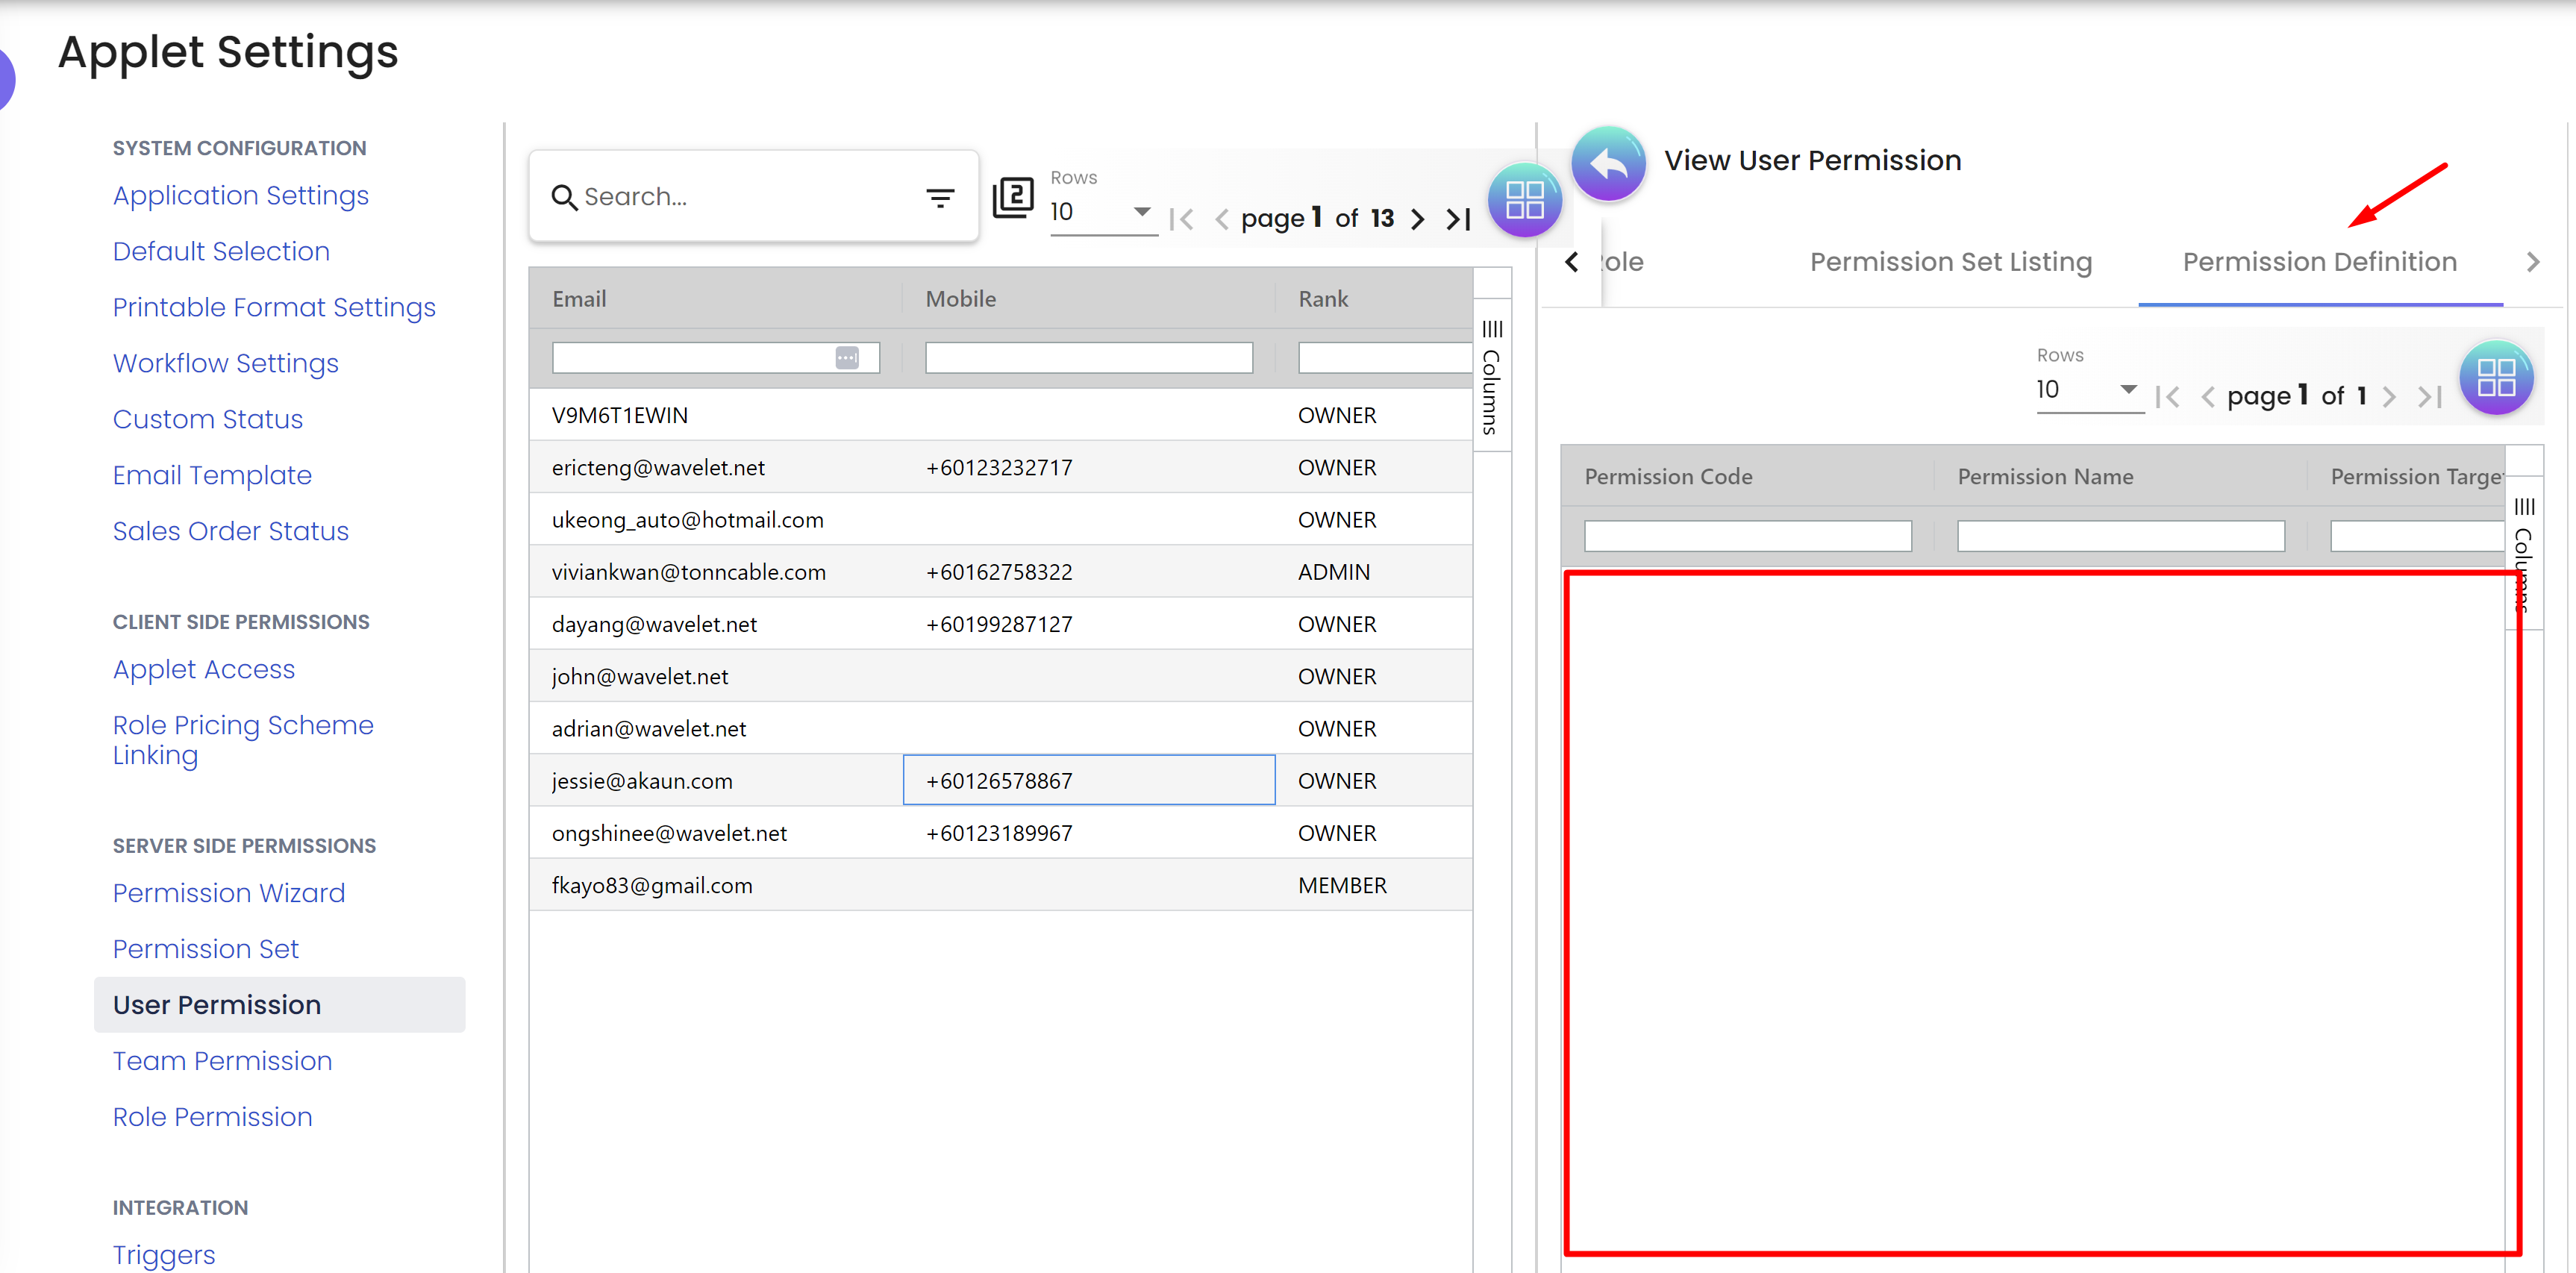Screen dimensions: 2576x1273
Task: Select the jessie@akaun.com row
Action: click(642, 781)
